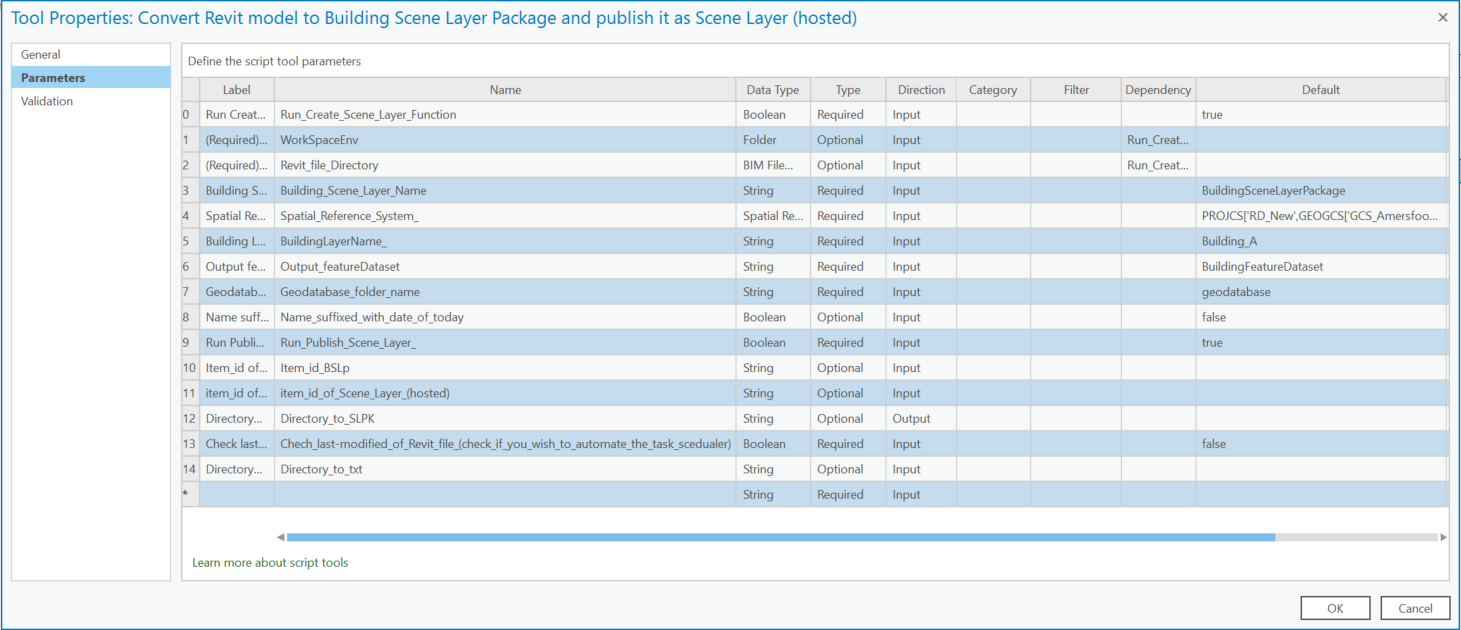Click the new row asterisk header
The image size is (1461, 630).
pos(190,495)
